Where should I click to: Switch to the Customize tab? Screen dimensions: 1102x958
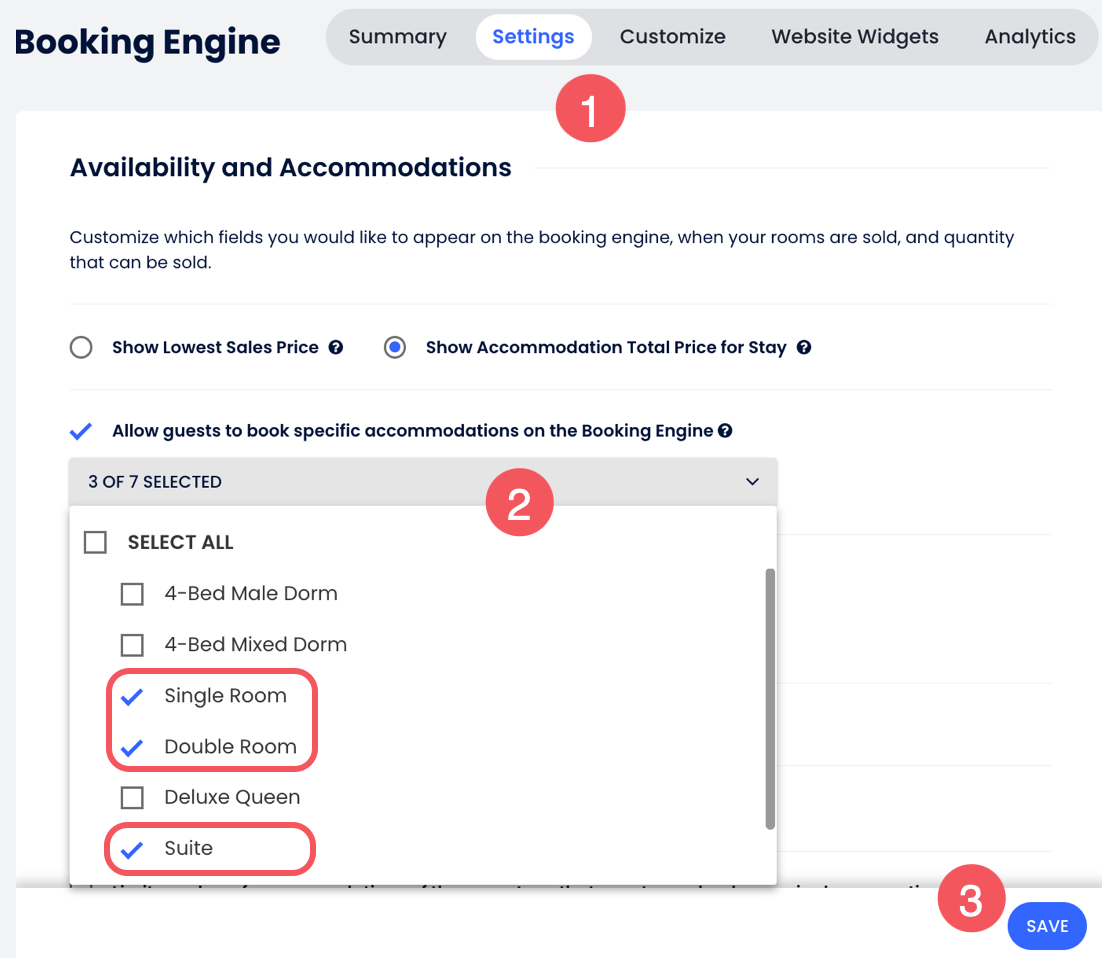(673, 37)
